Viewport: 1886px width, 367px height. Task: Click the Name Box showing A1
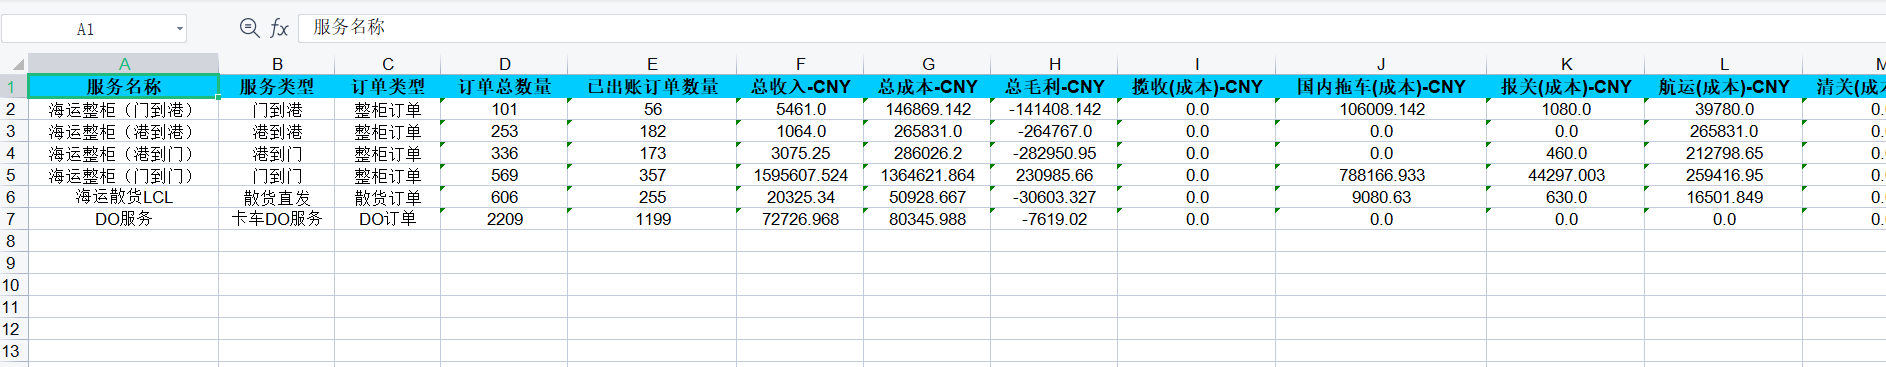tap(86, 29)
